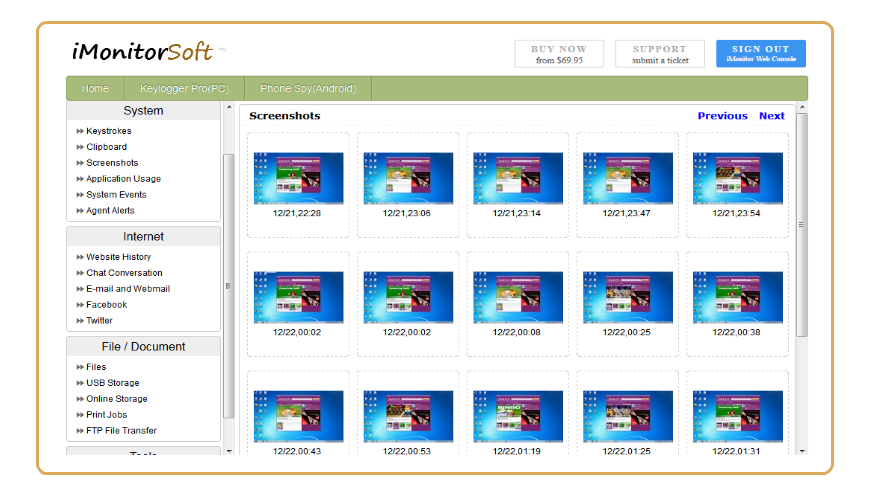
Task: Open screenshot taken 12/22,00:08
Action: click(518, 297)
